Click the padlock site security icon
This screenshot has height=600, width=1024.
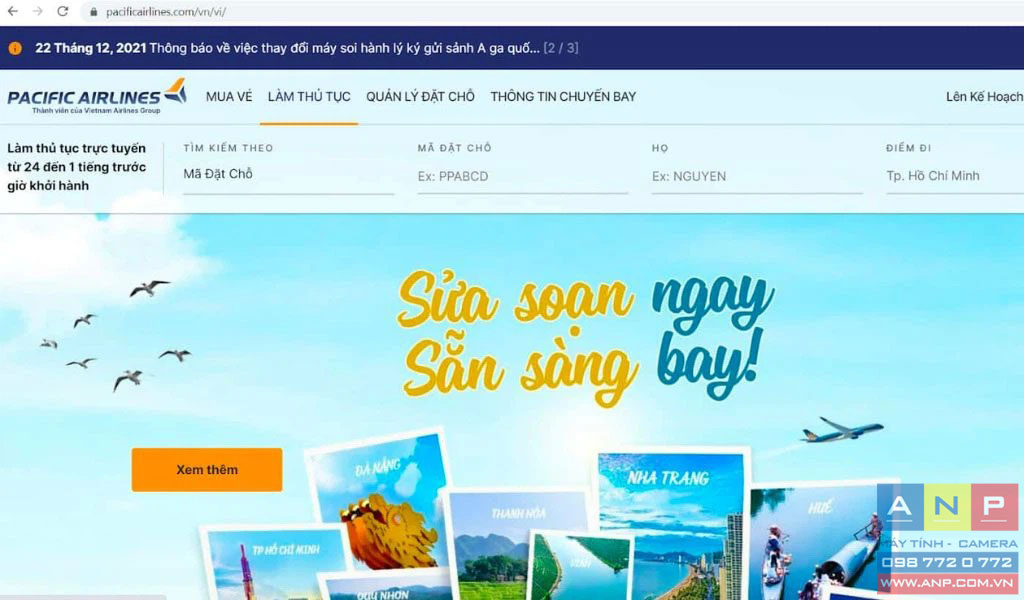point(93,12)
